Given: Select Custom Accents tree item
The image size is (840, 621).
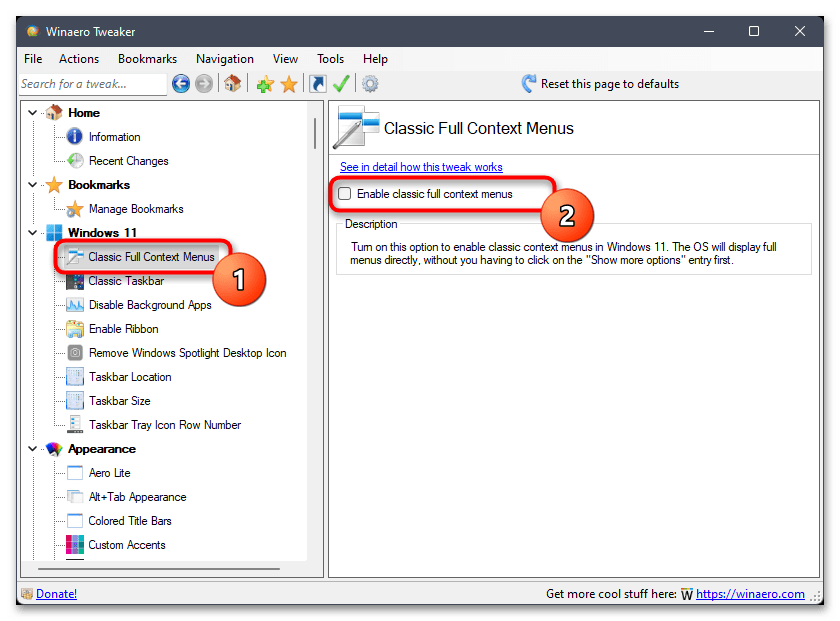Looking at the screenshot, I should [127, 545].
